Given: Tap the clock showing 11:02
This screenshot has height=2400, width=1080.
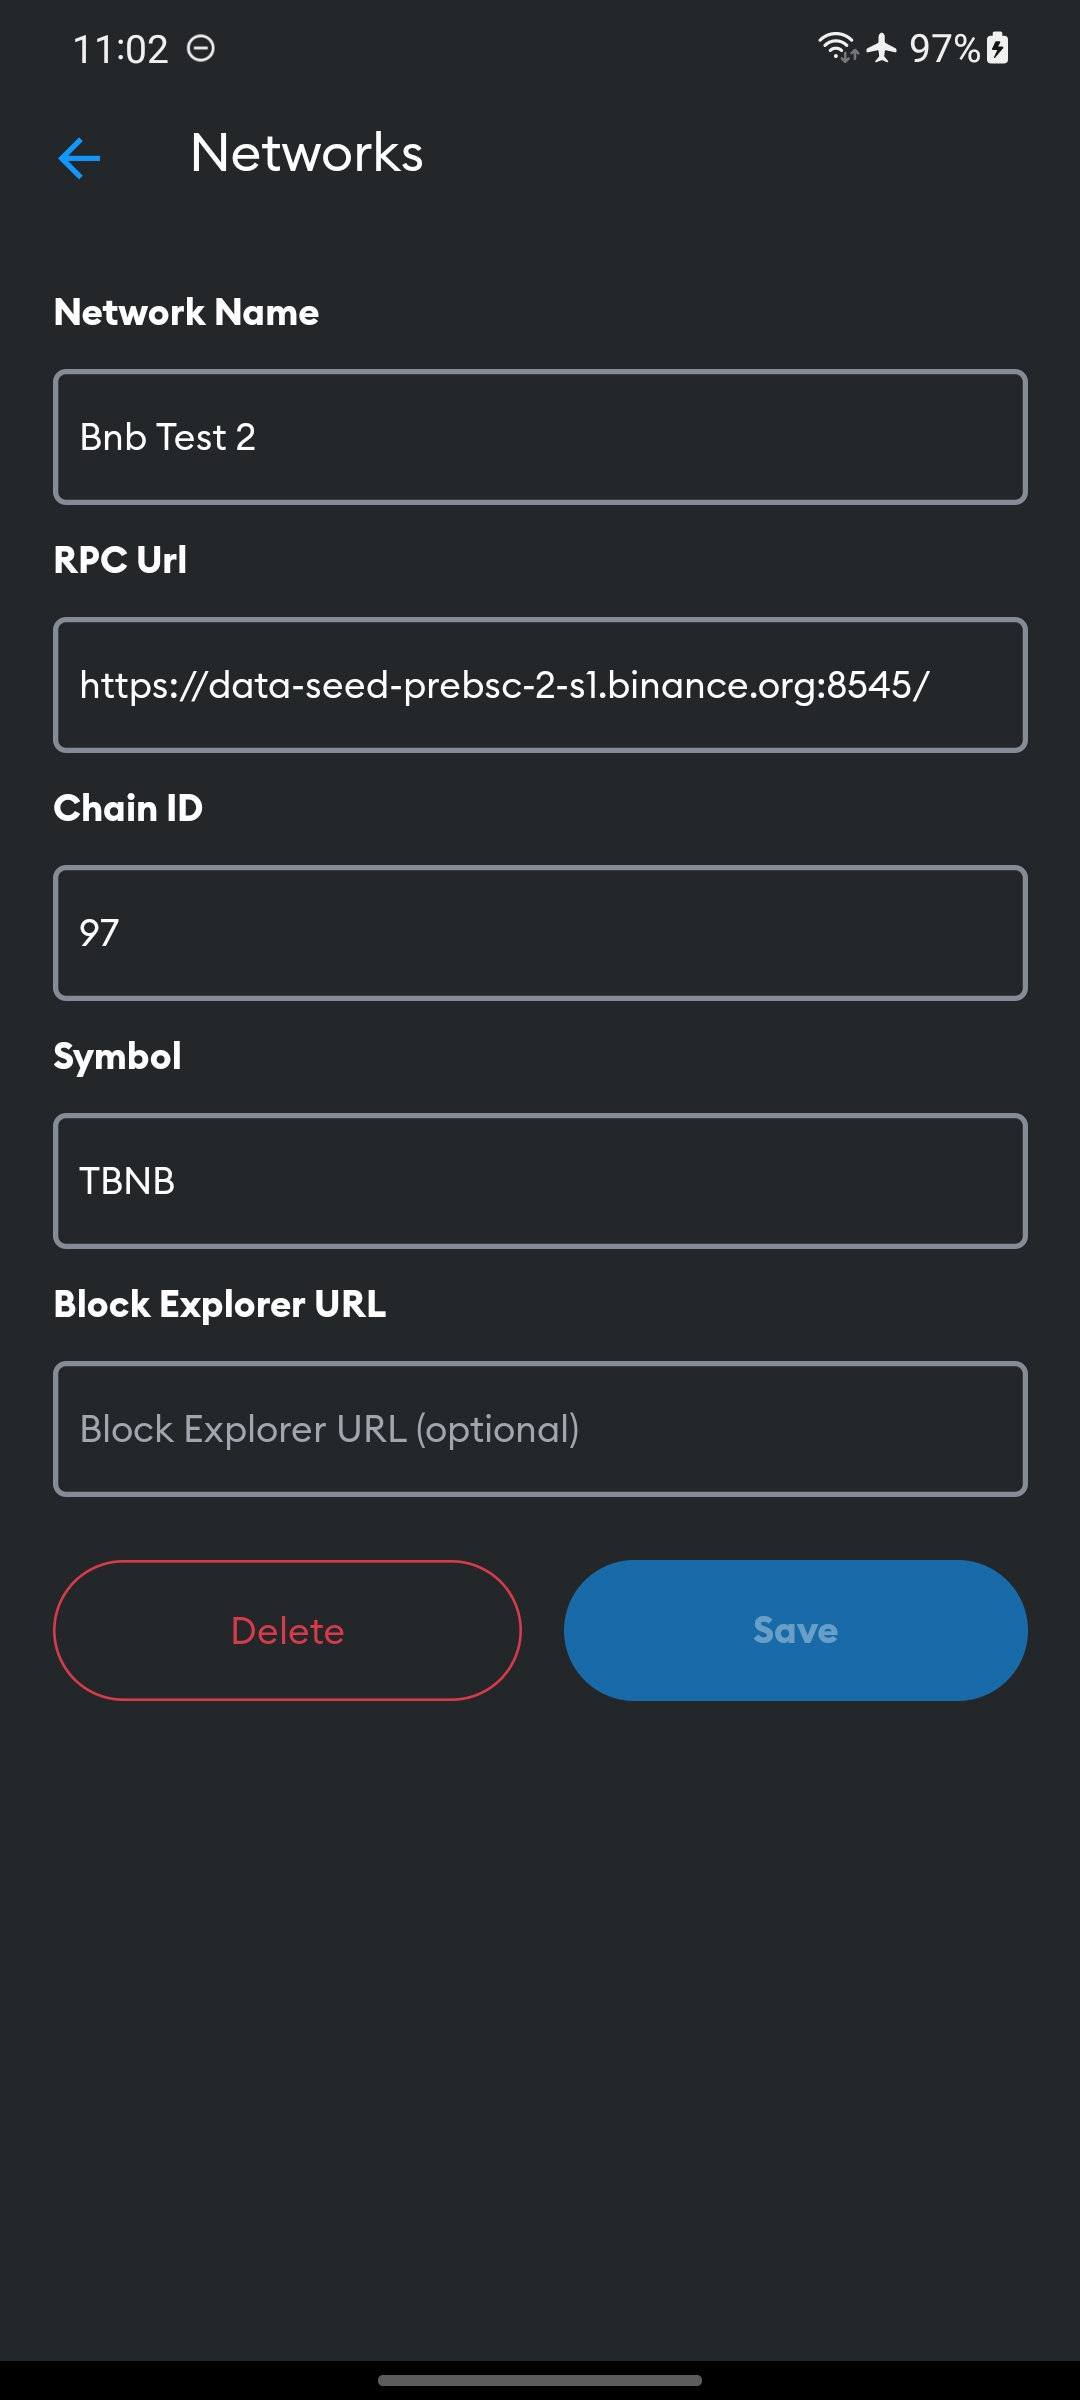Looking at the screenshot, I should click(x=122, y=47).
